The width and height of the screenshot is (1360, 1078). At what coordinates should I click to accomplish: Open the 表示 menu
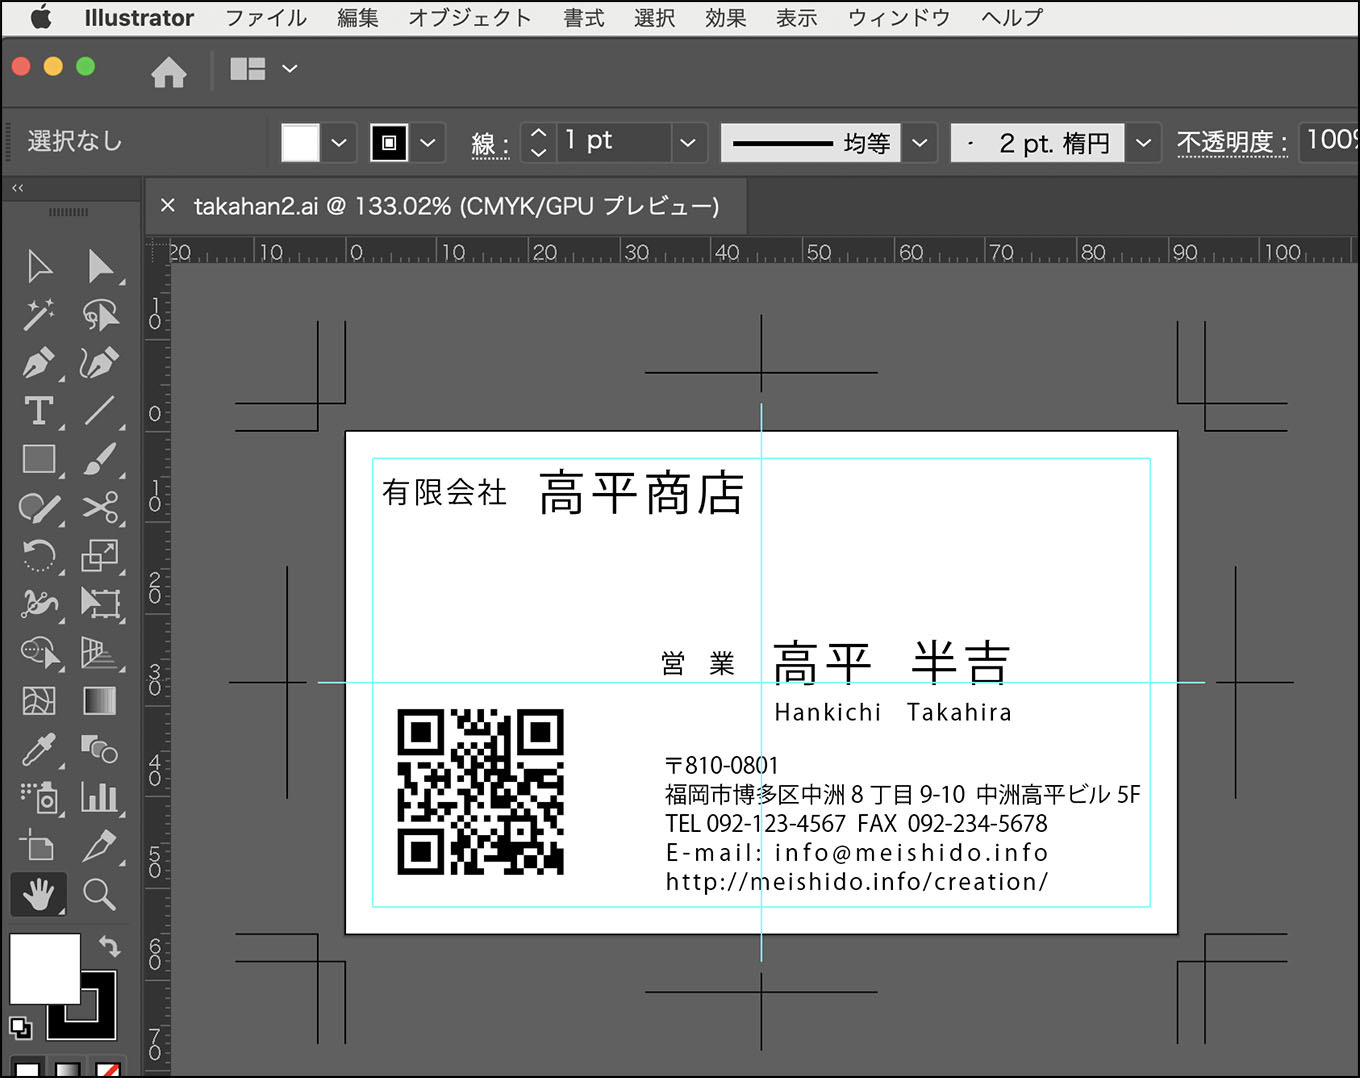[x=797, y=18]
